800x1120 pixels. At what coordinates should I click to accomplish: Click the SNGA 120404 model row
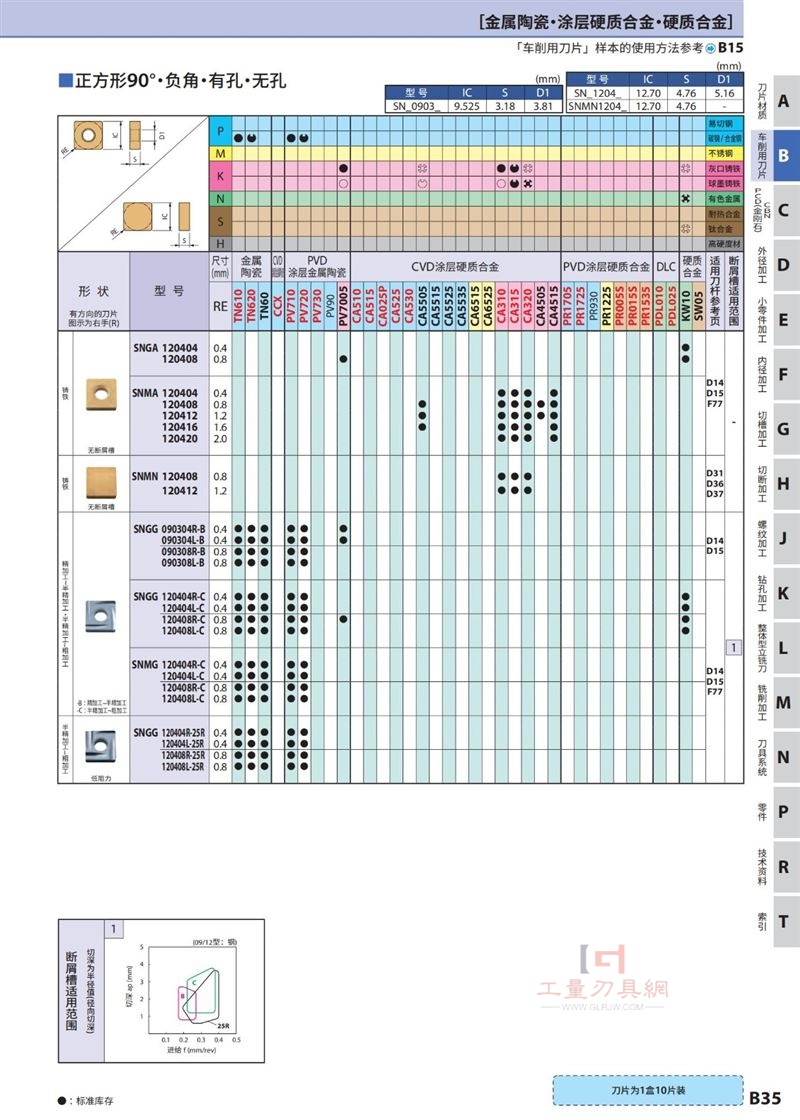(x=165, y=348)
